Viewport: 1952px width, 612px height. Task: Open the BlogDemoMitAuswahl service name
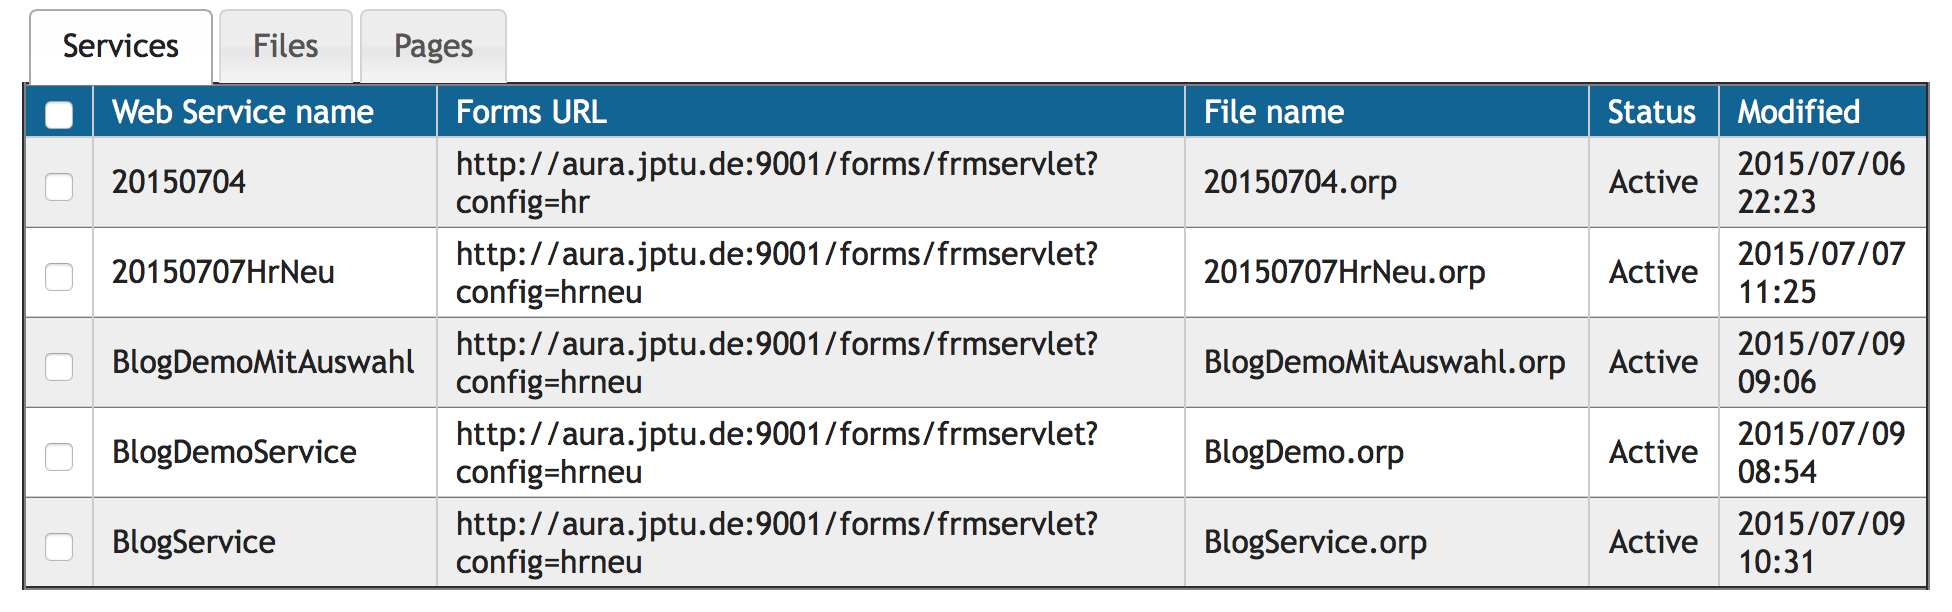[263, 362]
